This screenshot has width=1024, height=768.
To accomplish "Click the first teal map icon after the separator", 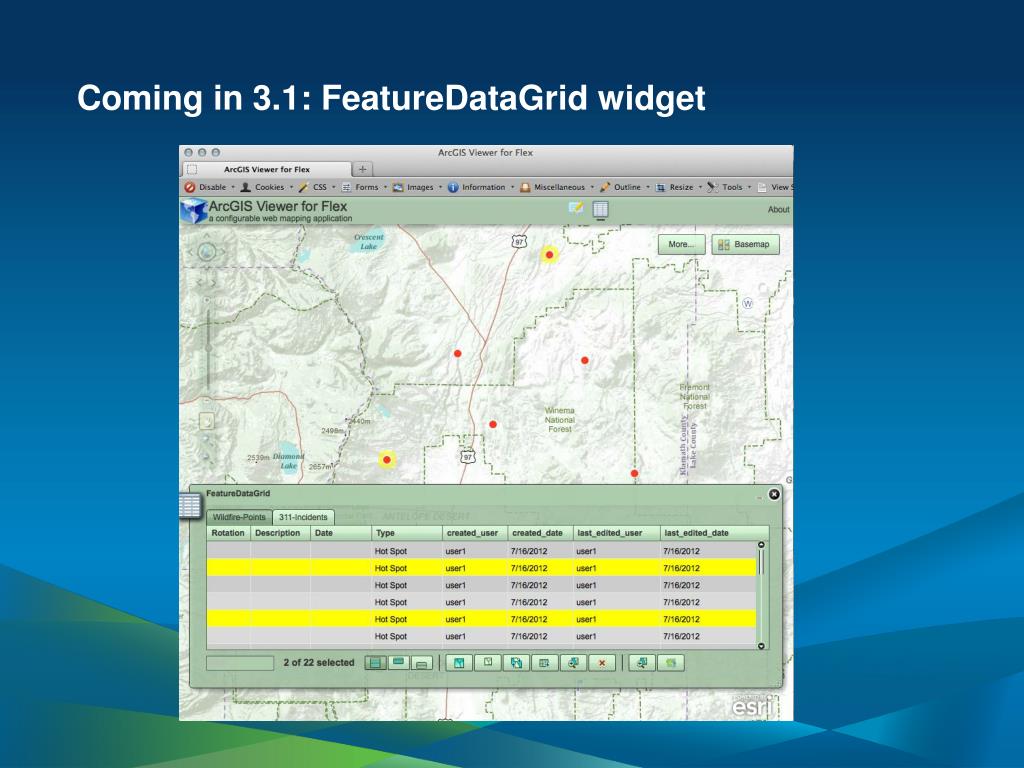I will pos(459,663).
